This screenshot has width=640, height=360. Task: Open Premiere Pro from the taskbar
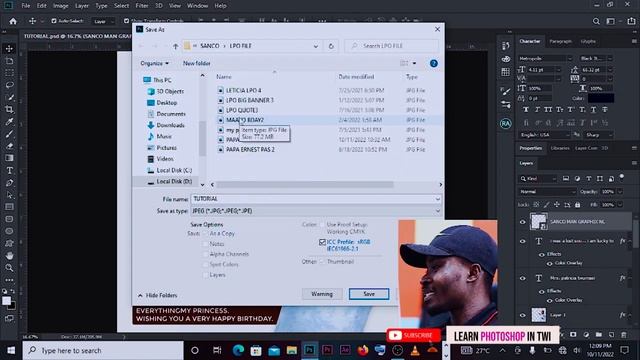coord(327,350)
